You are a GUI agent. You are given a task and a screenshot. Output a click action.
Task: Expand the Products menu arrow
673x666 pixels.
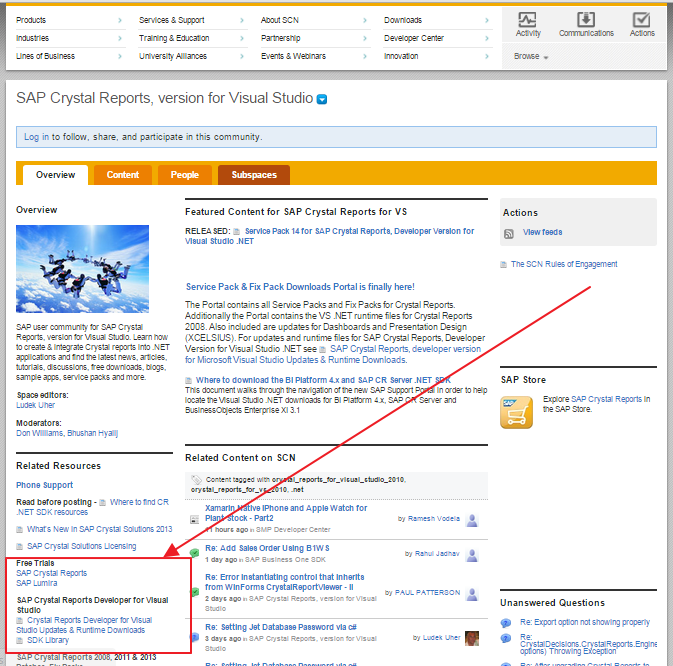click(x=120, y=20)
